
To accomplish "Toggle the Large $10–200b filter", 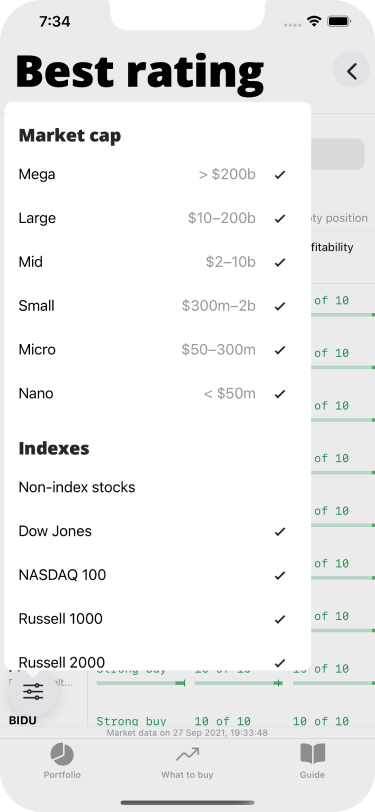I will 160,218.
